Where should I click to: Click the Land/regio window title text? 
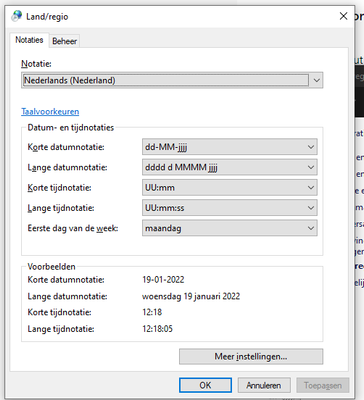[47, 17]
